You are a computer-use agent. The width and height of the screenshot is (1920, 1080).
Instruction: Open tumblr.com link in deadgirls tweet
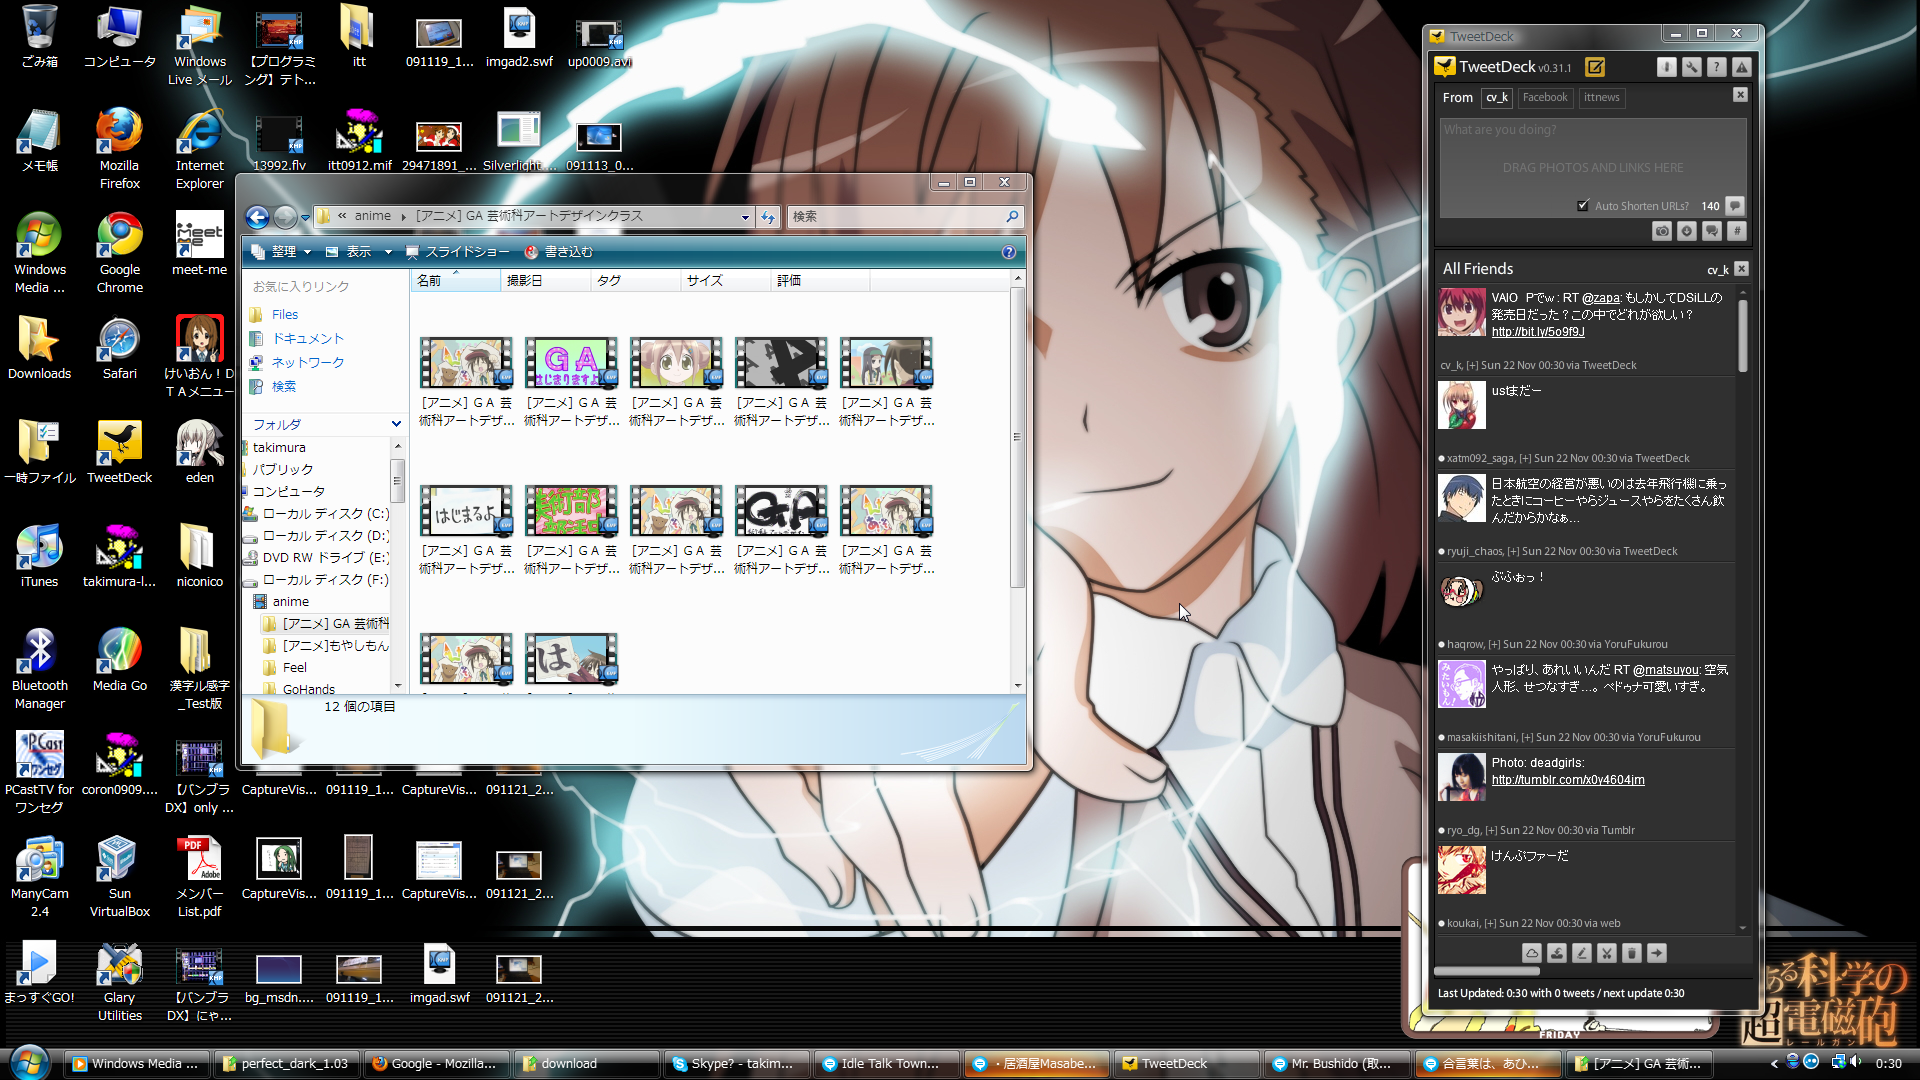(1568, 780)
